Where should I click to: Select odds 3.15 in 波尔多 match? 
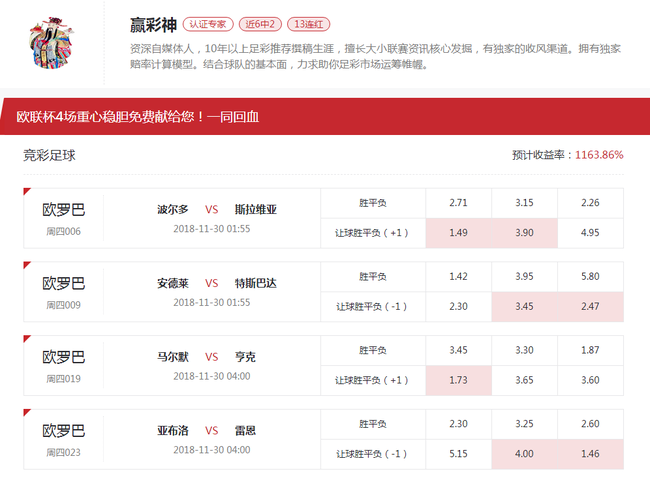tap(524, 203)
